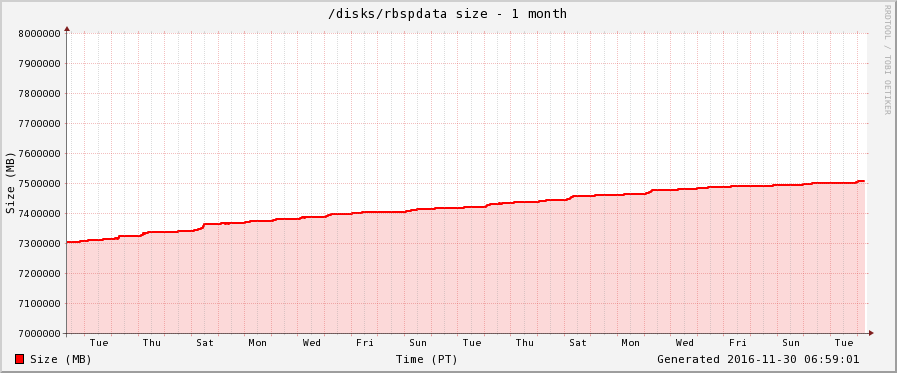This screenshot has width=897, height=373.
Task: Click the 7300000 y-axis label
Action: pyautogui.click(x=40, y=244)
